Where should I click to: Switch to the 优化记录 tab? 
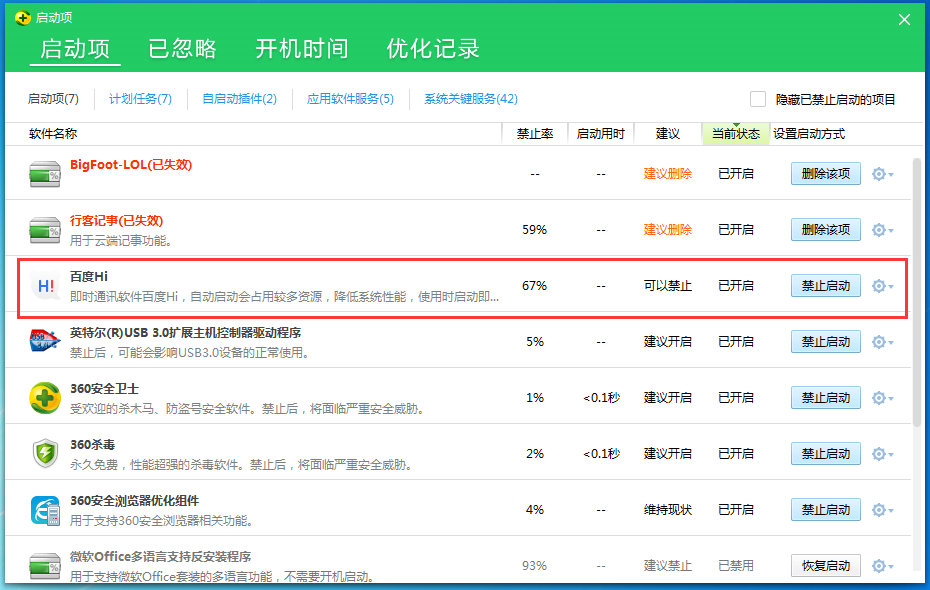point(431,47)
